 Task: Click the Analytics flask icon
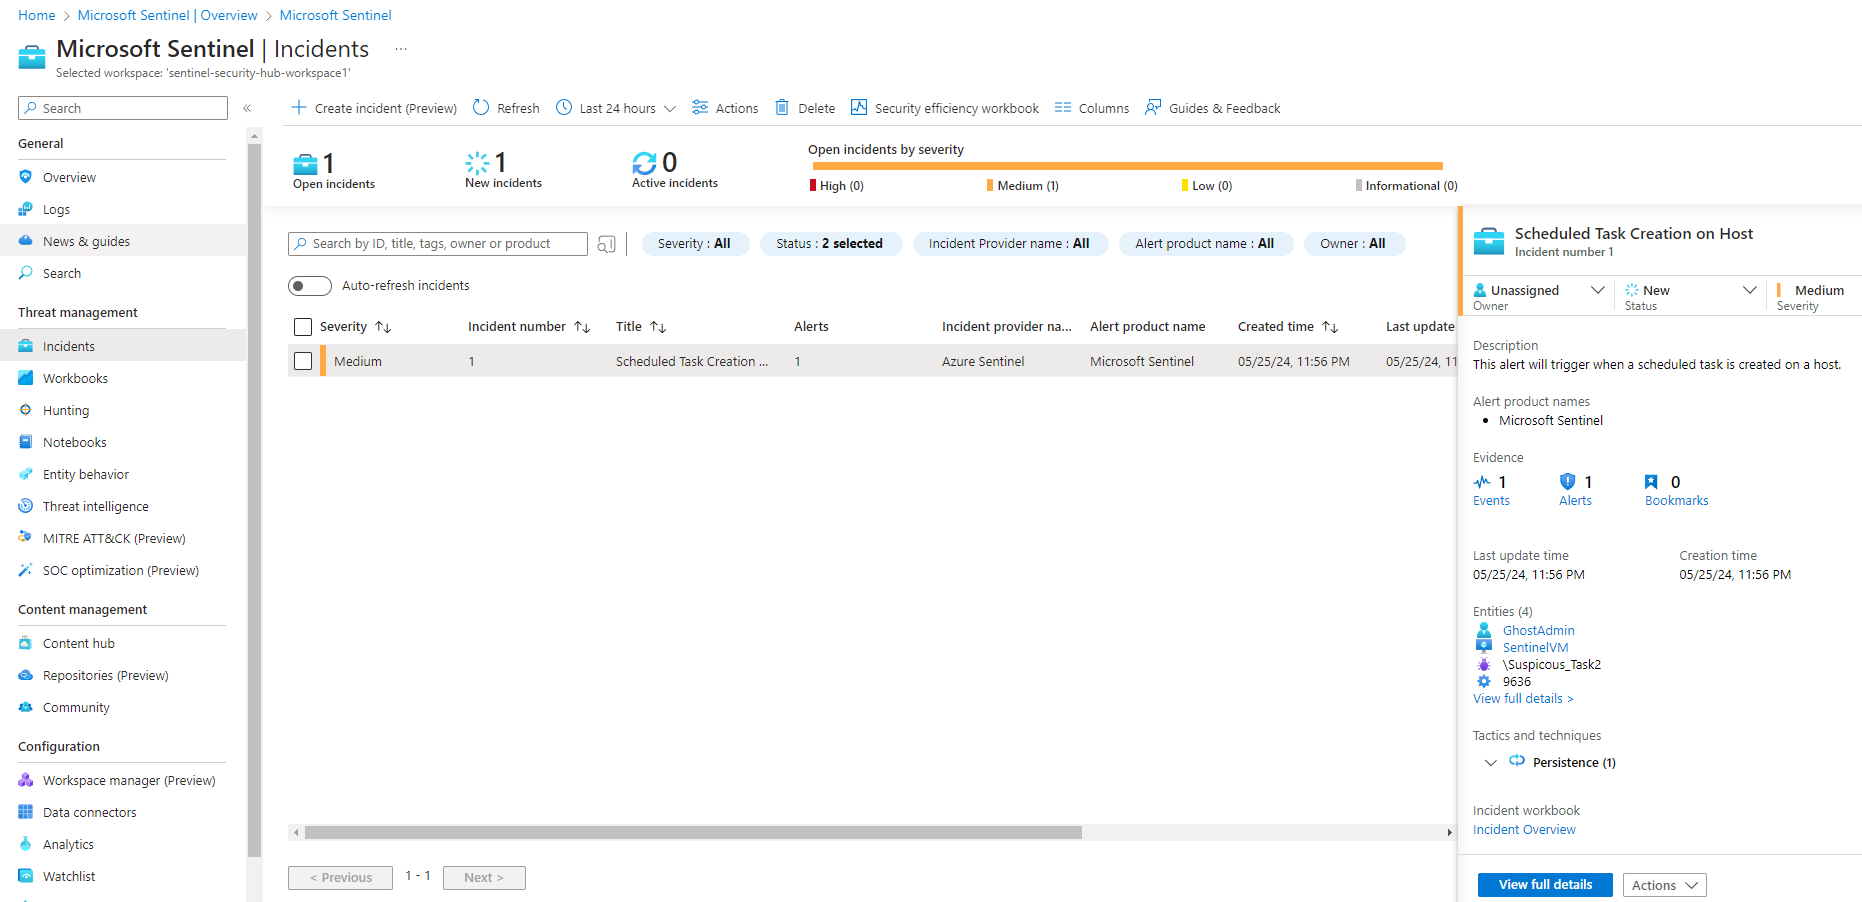point(26,844)
